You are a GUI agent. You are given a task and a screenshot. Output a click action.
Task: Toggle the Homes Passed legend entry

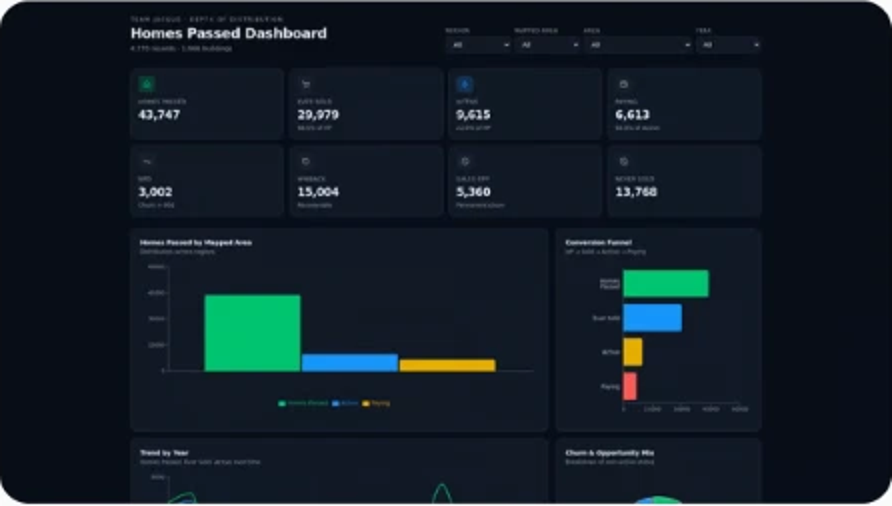coord(303,403)
